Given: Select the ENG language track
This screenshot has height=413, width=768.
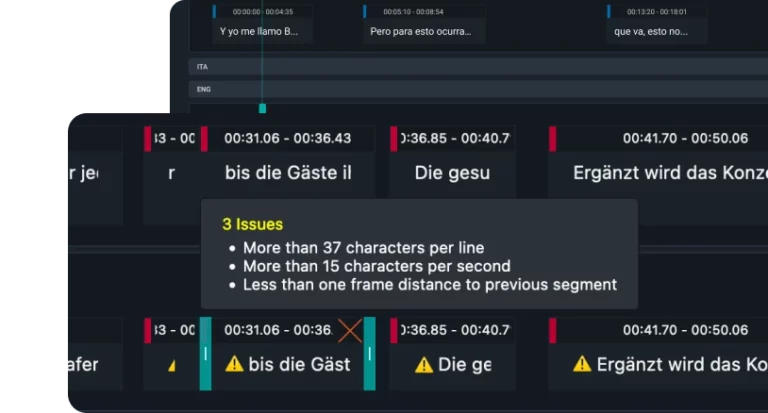Looking at the screenshot, I should tap(204, 89).
